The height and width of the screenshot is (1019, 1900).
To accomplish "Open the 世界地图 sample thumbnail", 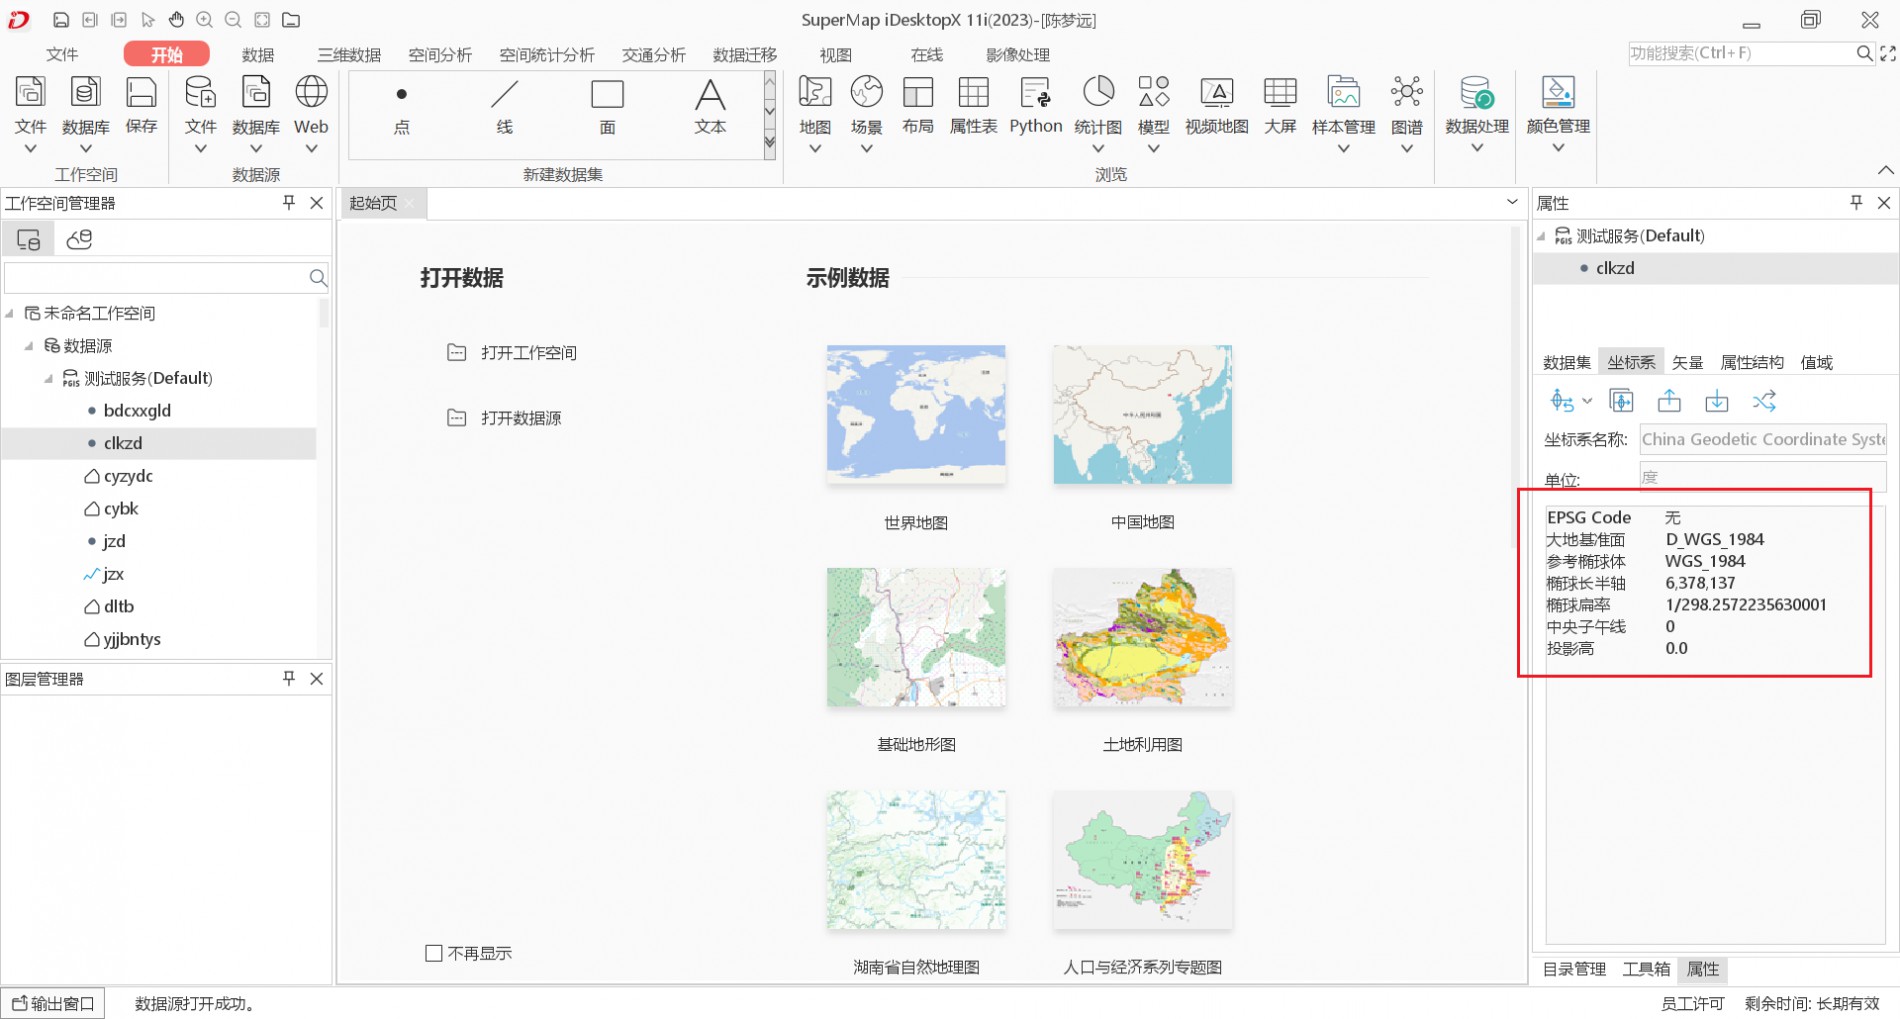I will [916, 415].
